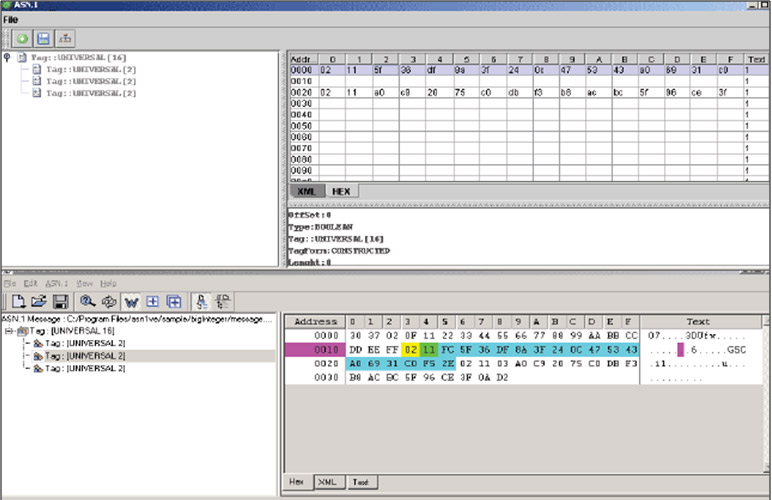
Task: Click the open folder icon in lower toolbar
Action: coord(39,301)
